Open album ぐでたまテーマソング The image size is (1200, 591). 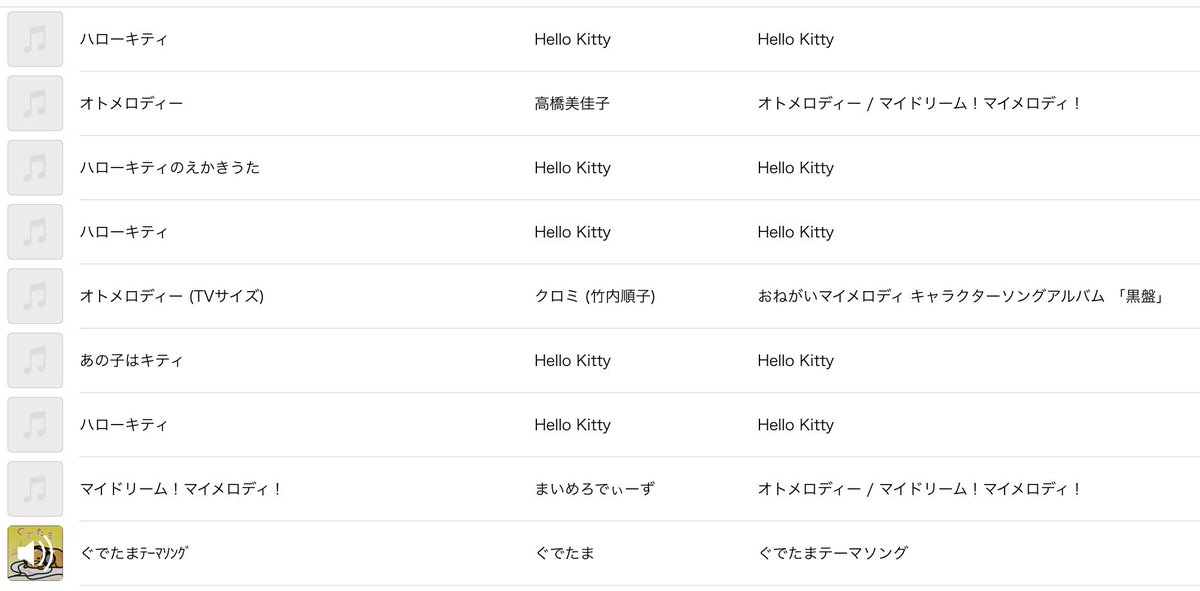point(833,553)
